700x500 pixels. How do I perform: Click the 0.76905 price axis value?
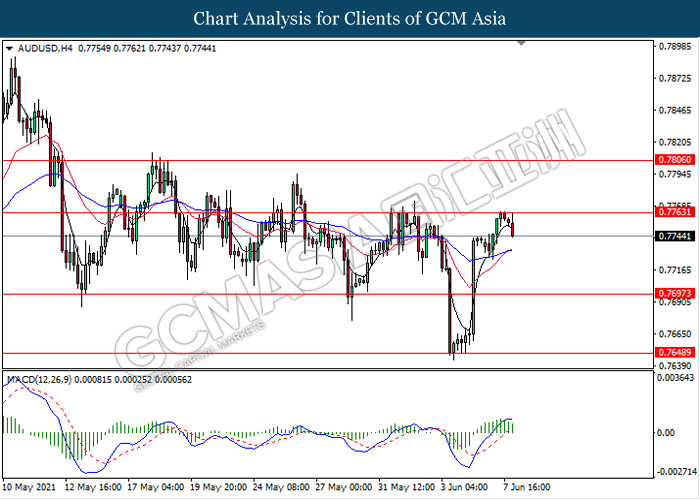pyautogui.click(x=675, y=302)
